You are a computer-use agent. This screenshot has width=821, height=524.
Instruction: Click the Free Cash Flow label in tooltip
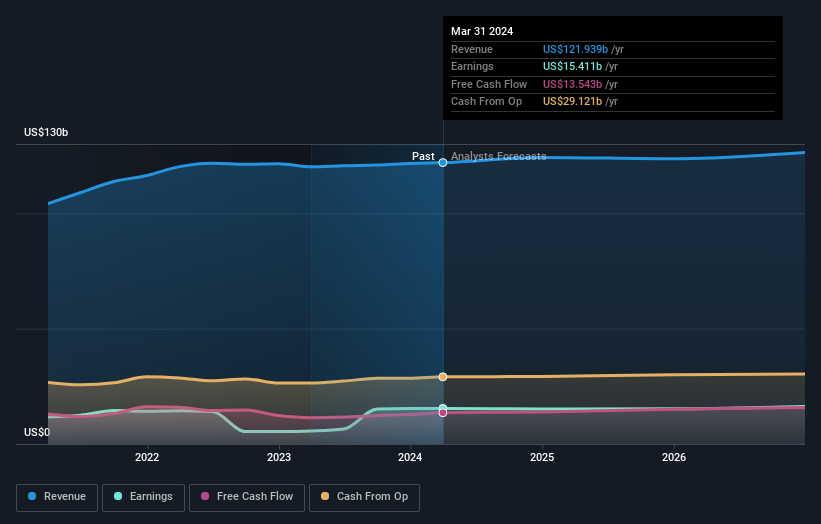tap(489, 84)
